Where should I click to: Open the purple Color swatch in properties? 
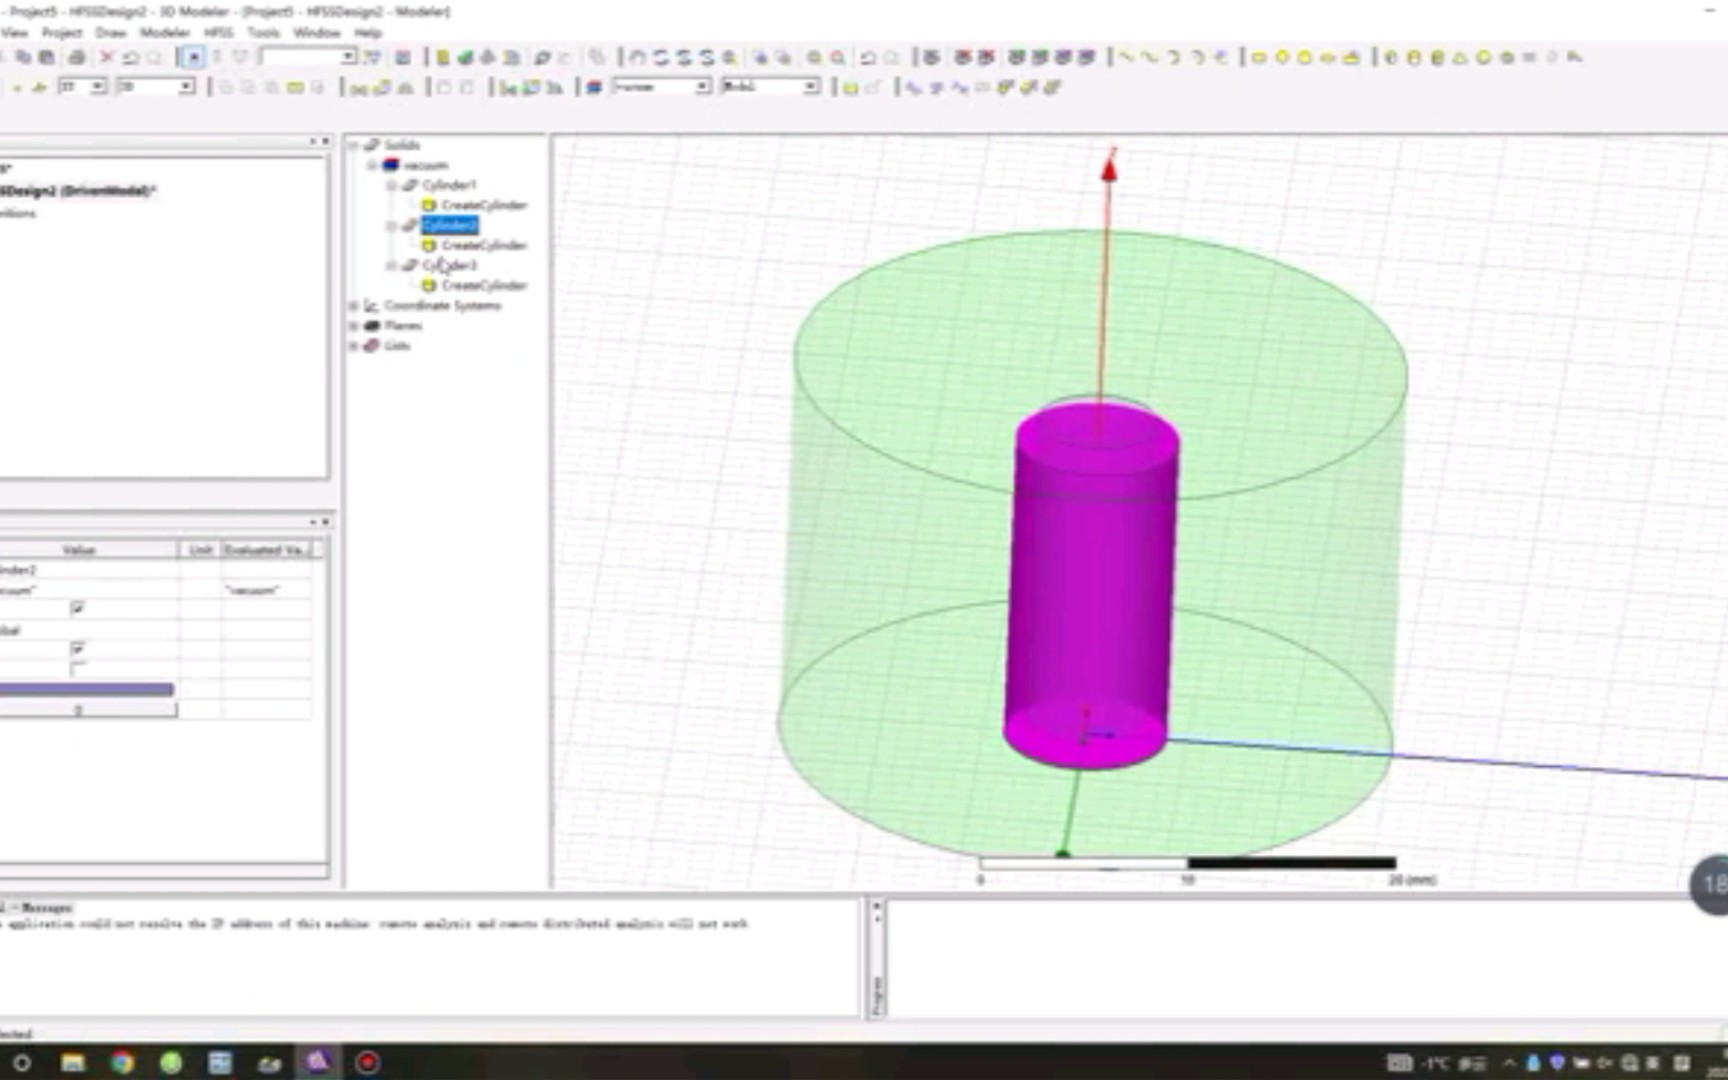[x=86, y=690]
